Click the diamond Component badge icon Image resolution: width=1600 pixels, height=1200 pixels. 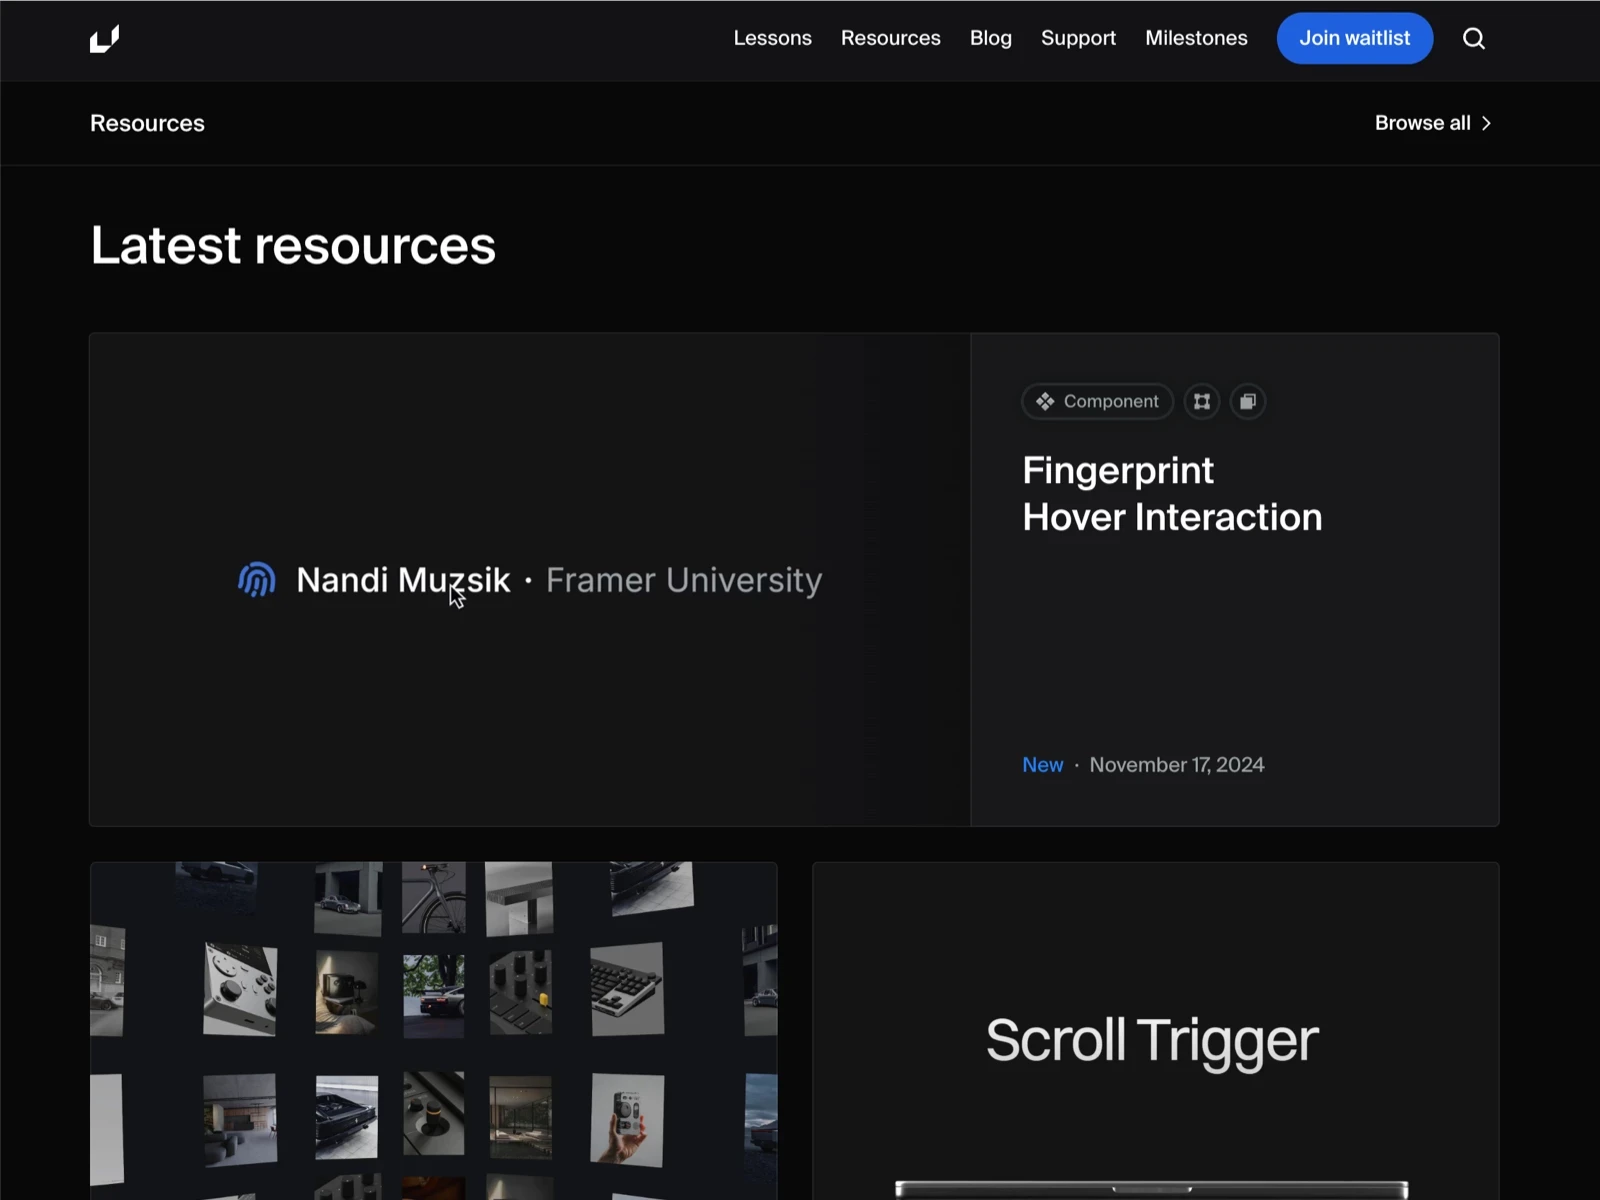pyautogui.click(x=1045, y=401)
